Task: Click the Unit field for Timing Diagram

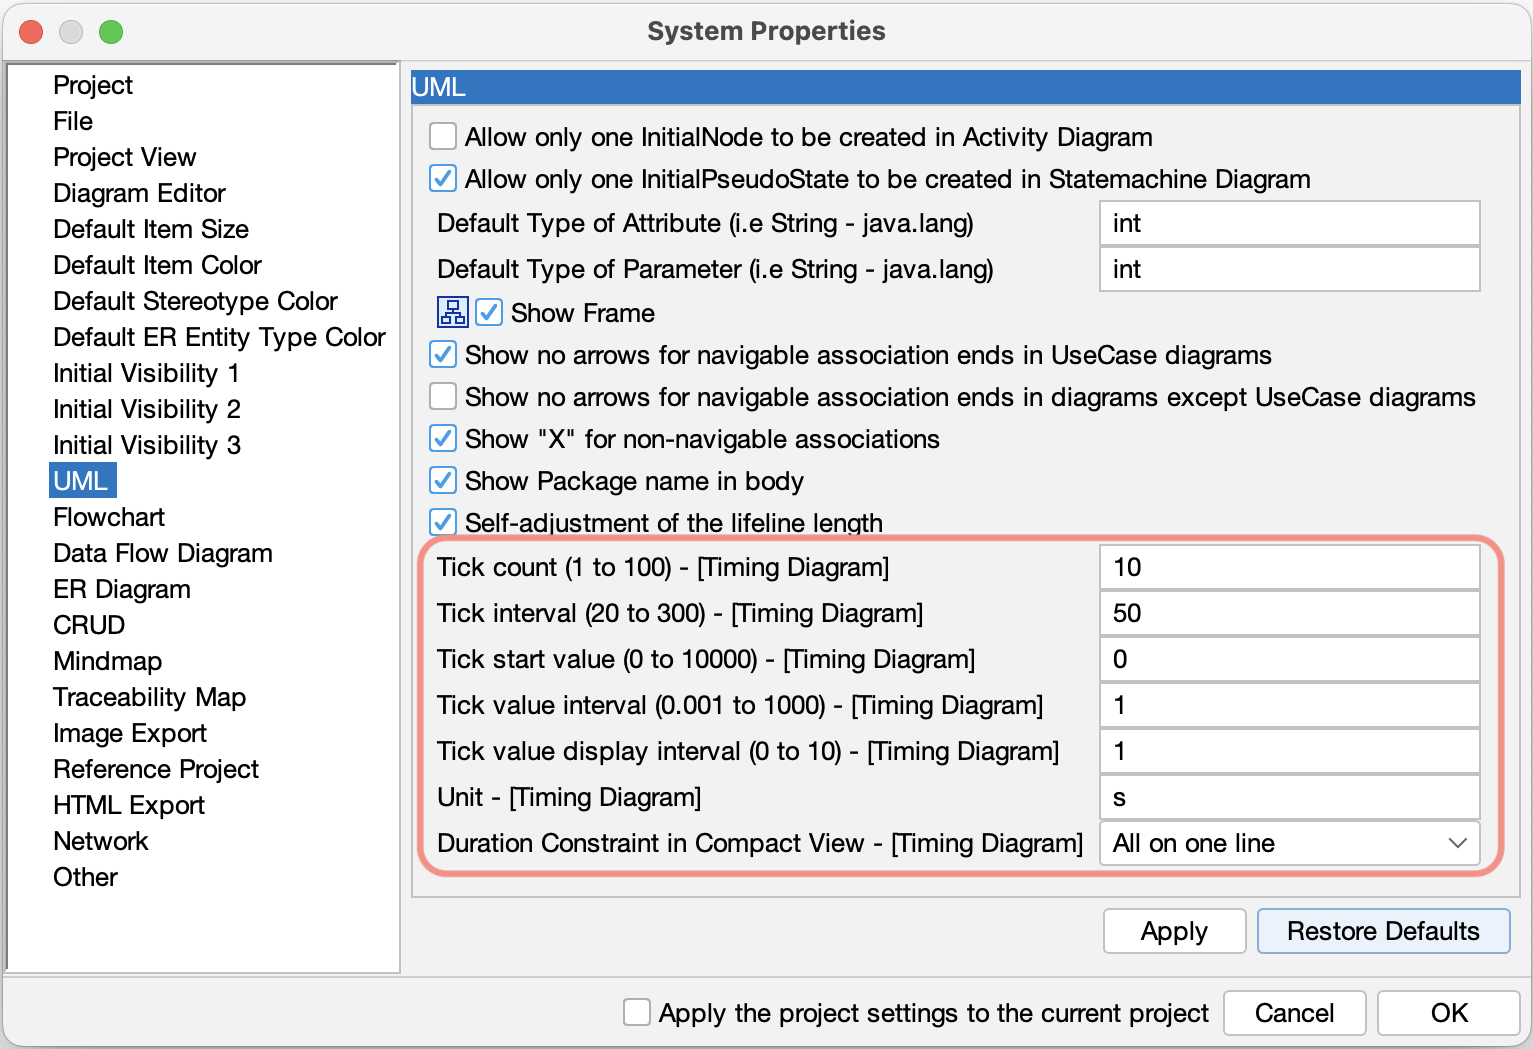Action: pyautogui.click(x=1288, y=797)
